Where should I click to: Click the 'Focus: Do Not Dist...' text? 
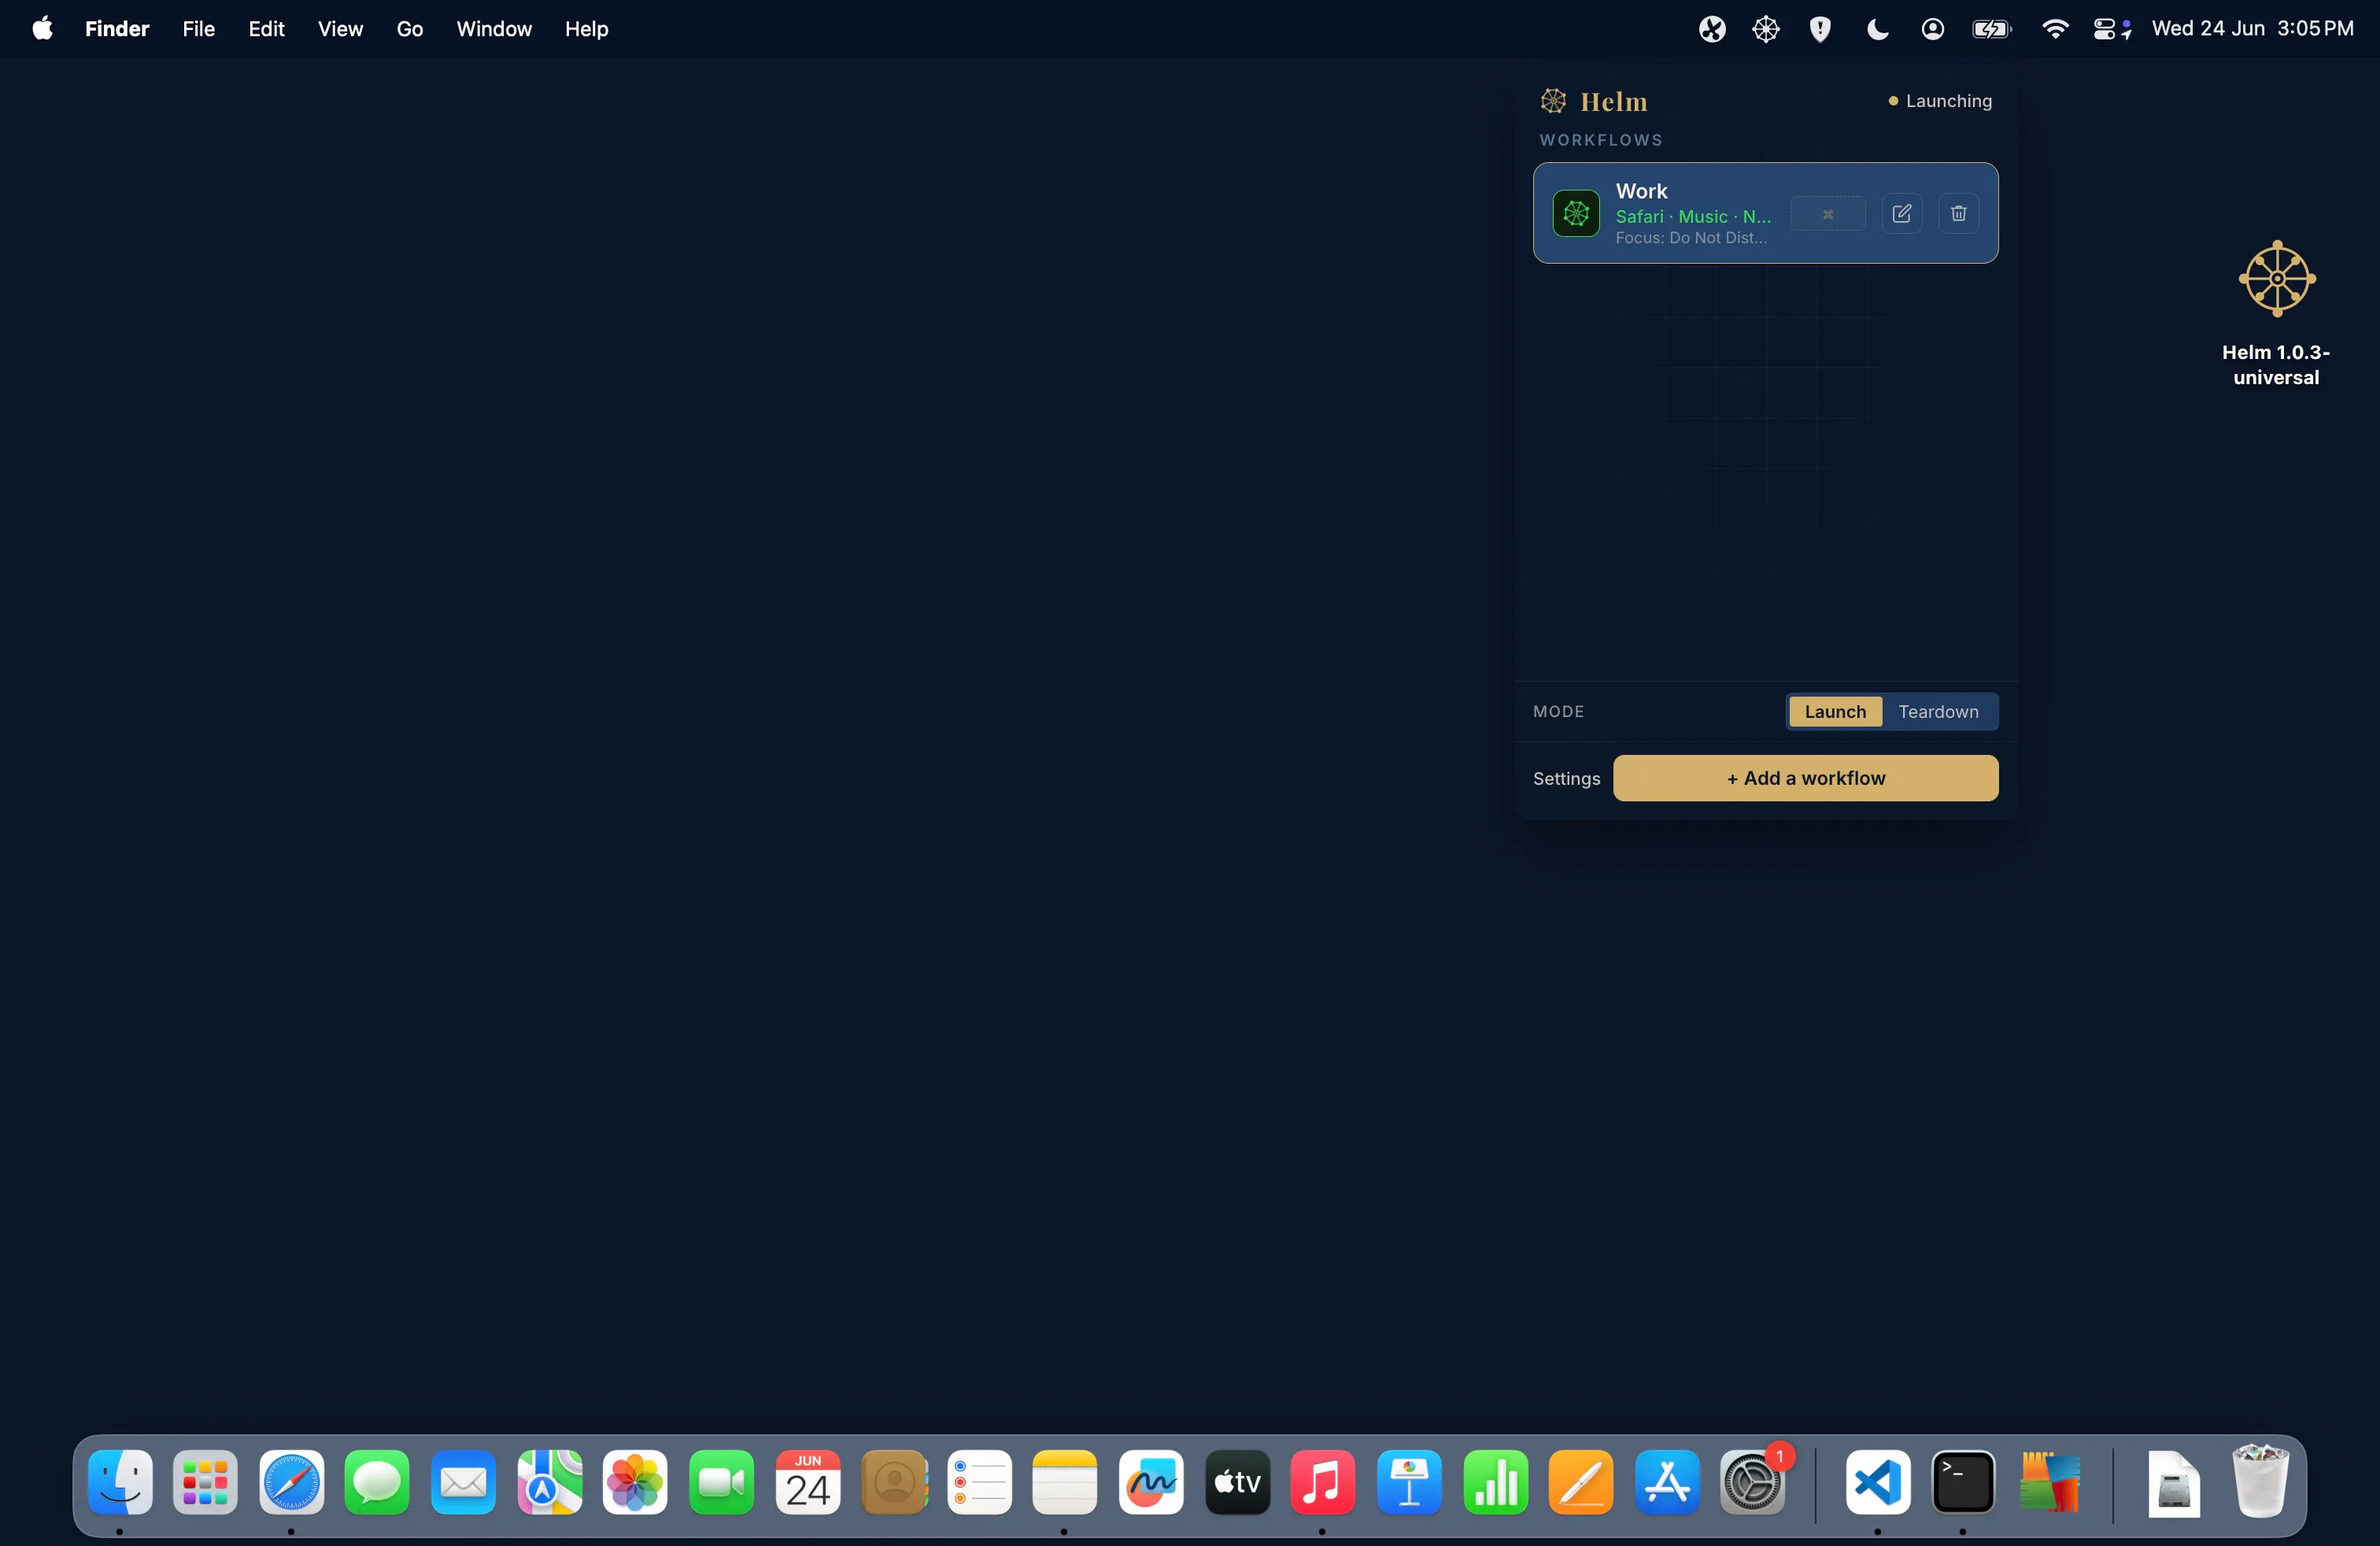click(1691, 238)
